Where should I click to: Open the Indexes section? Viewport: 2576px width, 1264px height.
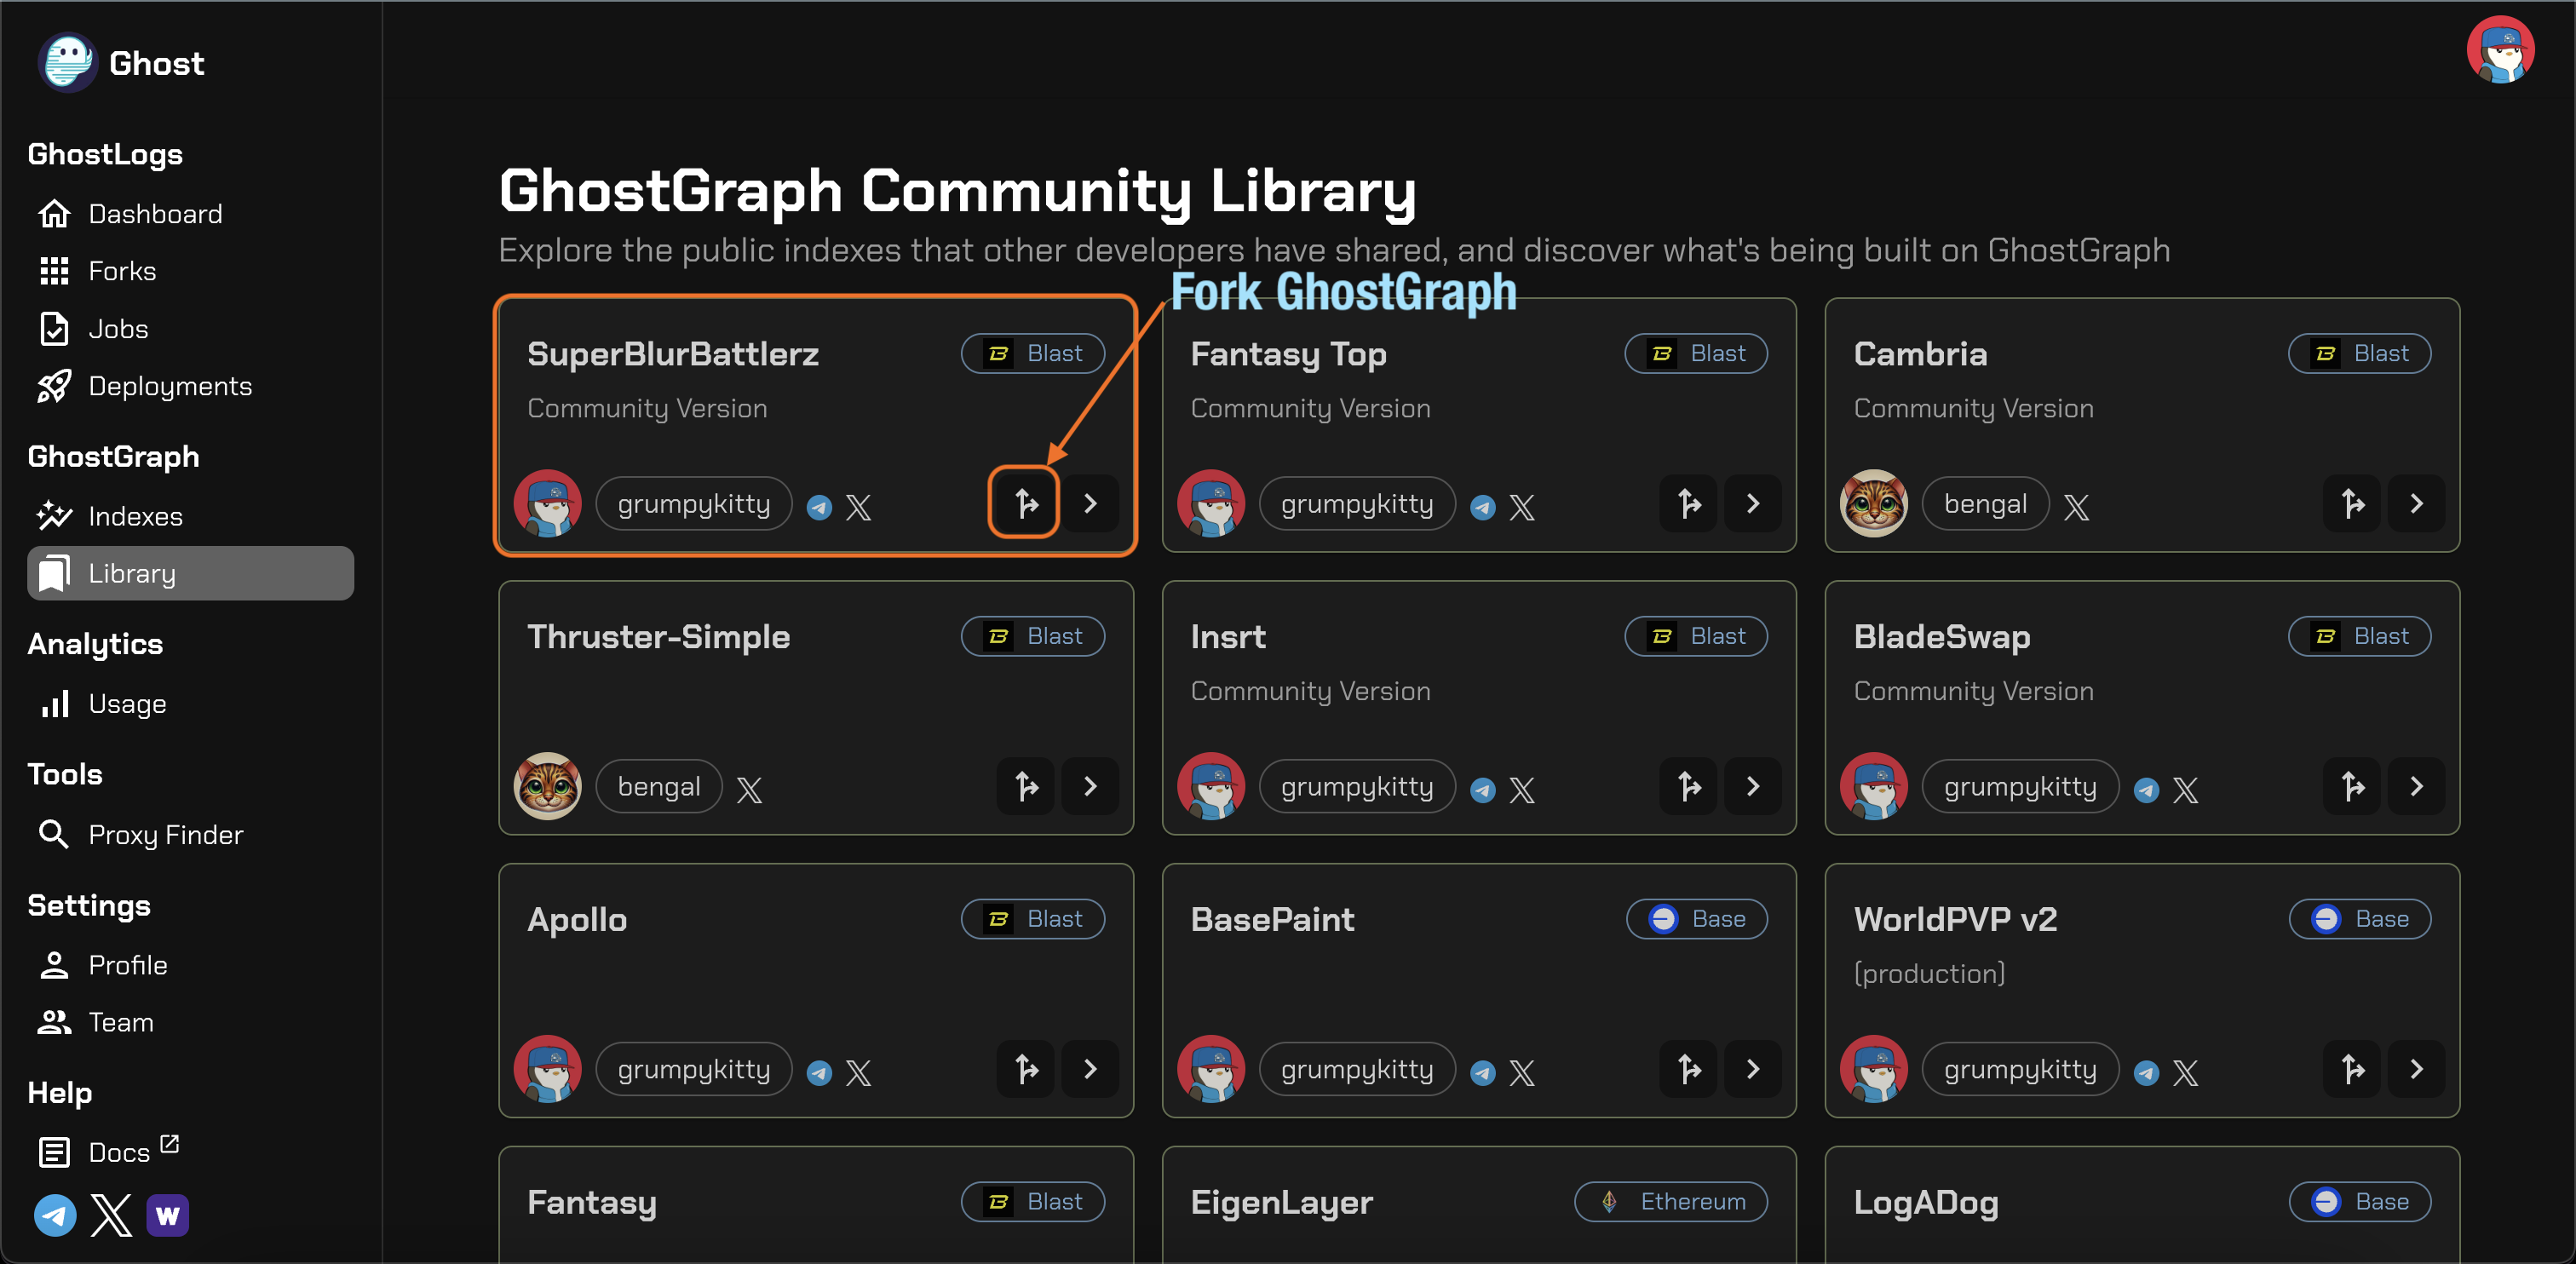135,516
